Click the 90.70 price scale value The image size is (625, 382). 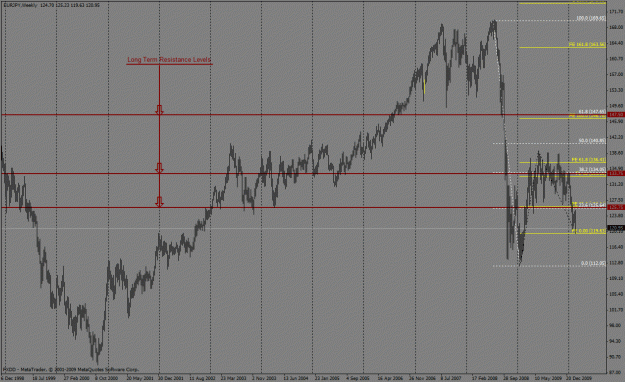coord(616,357)
